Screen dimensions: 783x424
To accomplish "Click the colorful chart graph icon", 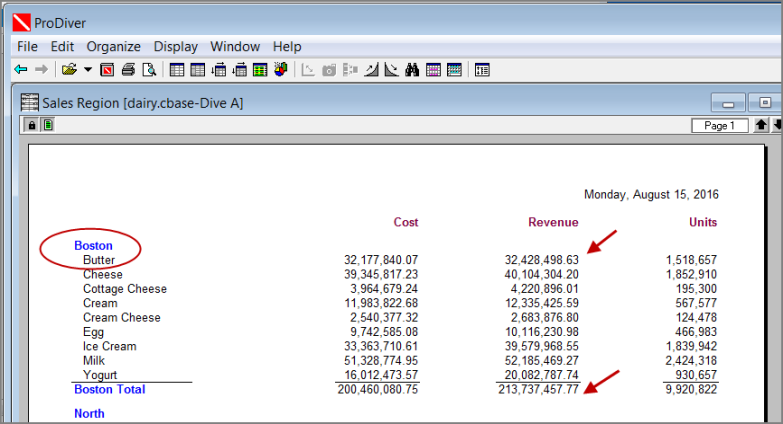I will pyautogui.click(x=281, y=70).
